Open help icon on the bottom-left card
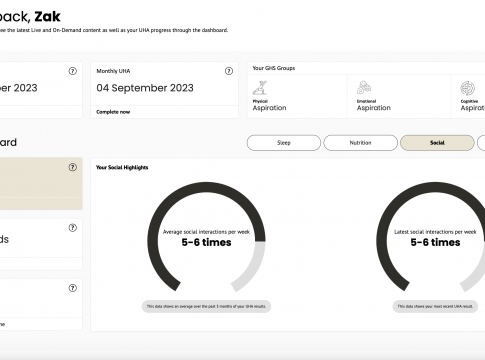Image resolution: width=485 pixels, height=360 pixels. [x=73, y=288]
